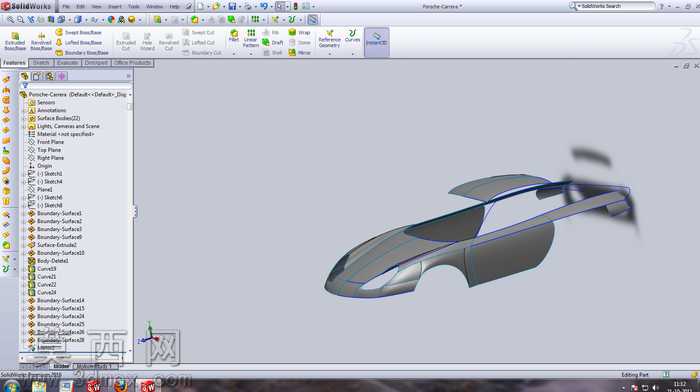Image resolution: width=700 pixels, height=392 pixels.
Task: Open the Tools menu
Action: [x=133, y=6]
